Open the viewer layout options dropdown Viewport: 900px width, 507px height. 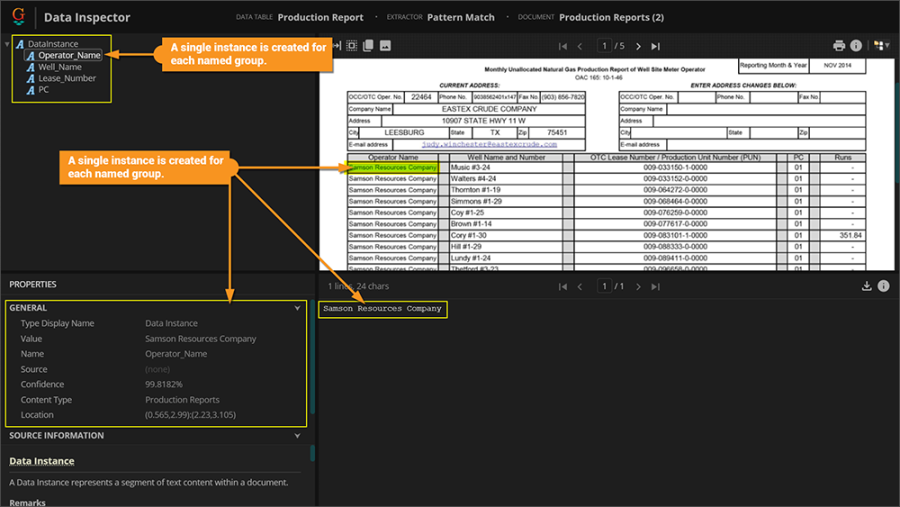pos(880,46)
